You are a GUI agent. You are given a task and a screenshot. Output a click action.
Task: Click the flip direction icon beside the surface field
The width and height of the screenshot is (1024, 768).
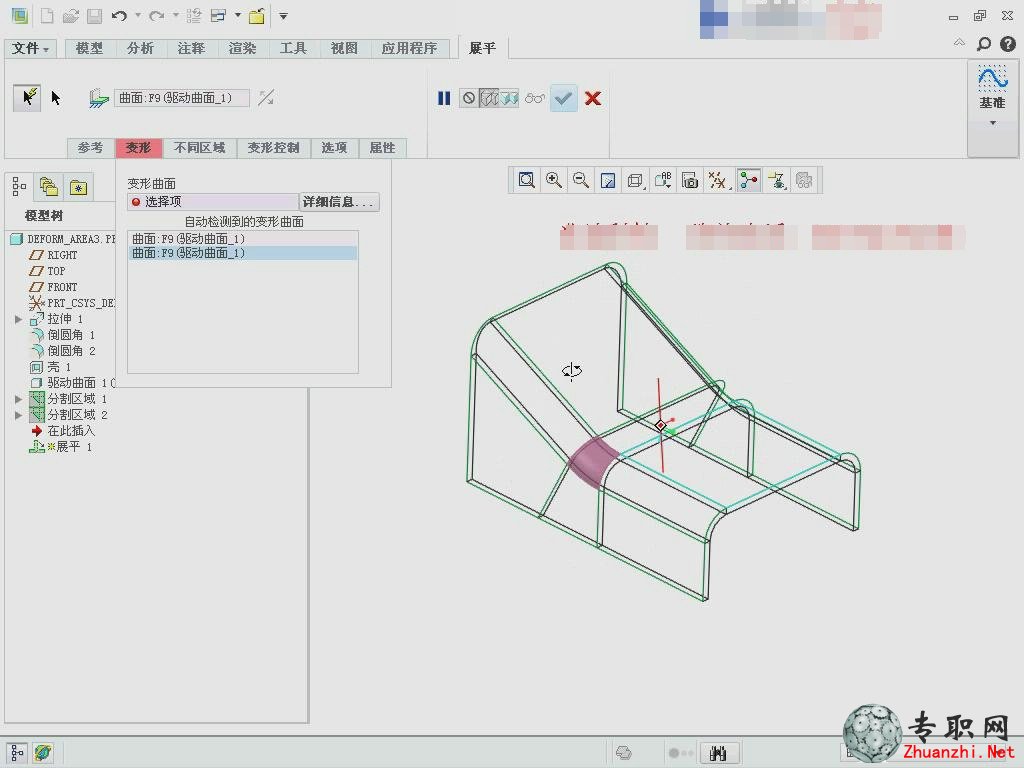point(266,98)
